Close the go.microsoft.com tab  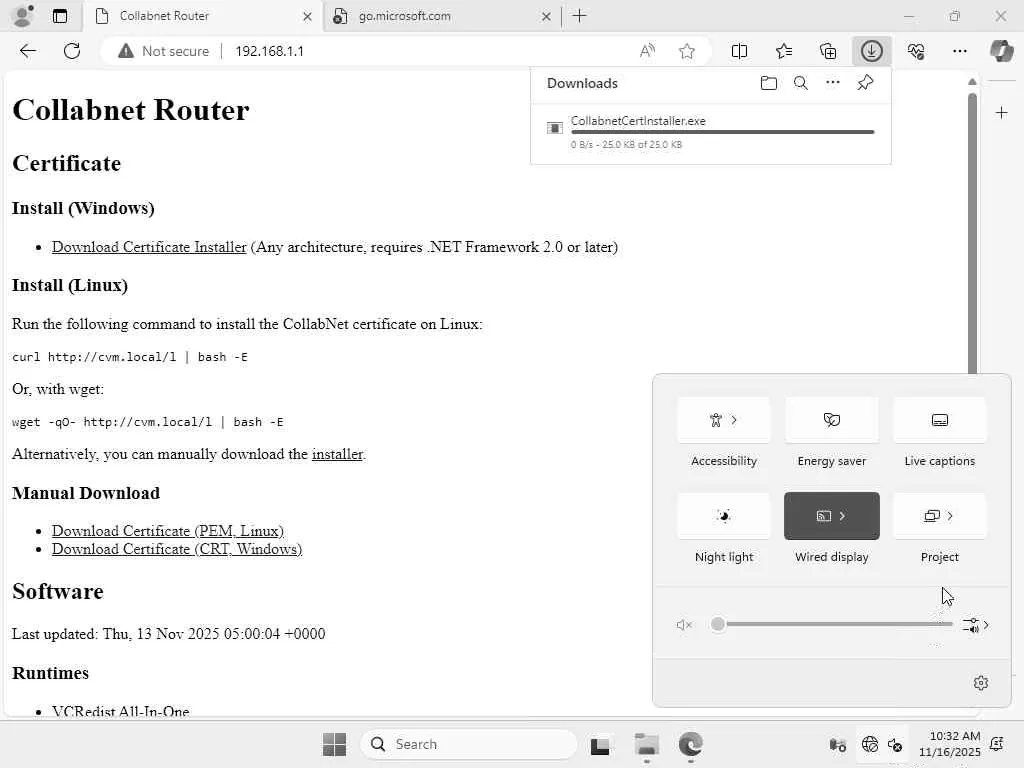pos(546,16)
